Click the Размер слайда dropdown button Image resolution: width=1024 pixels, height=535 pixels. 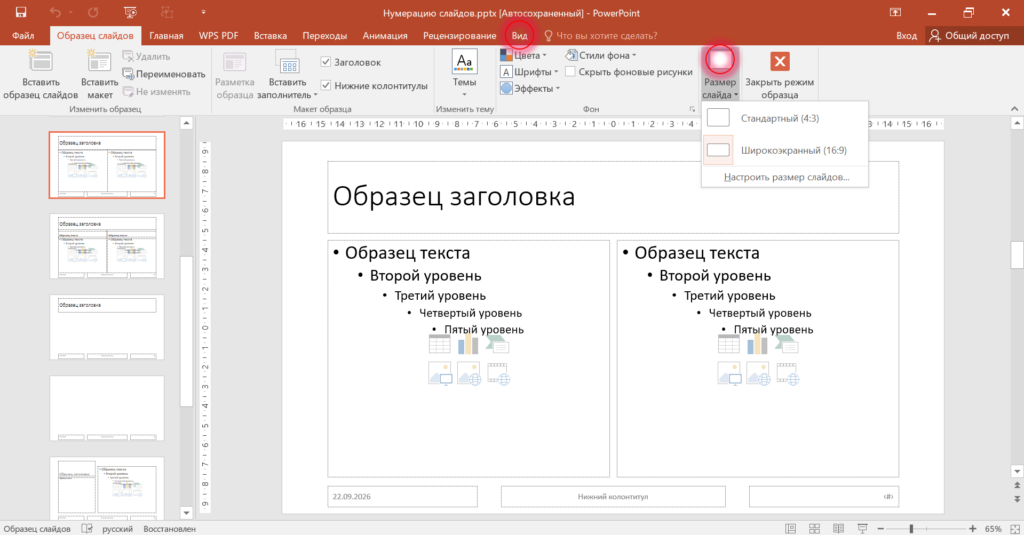pyautogui.click(x=720, y=74)
